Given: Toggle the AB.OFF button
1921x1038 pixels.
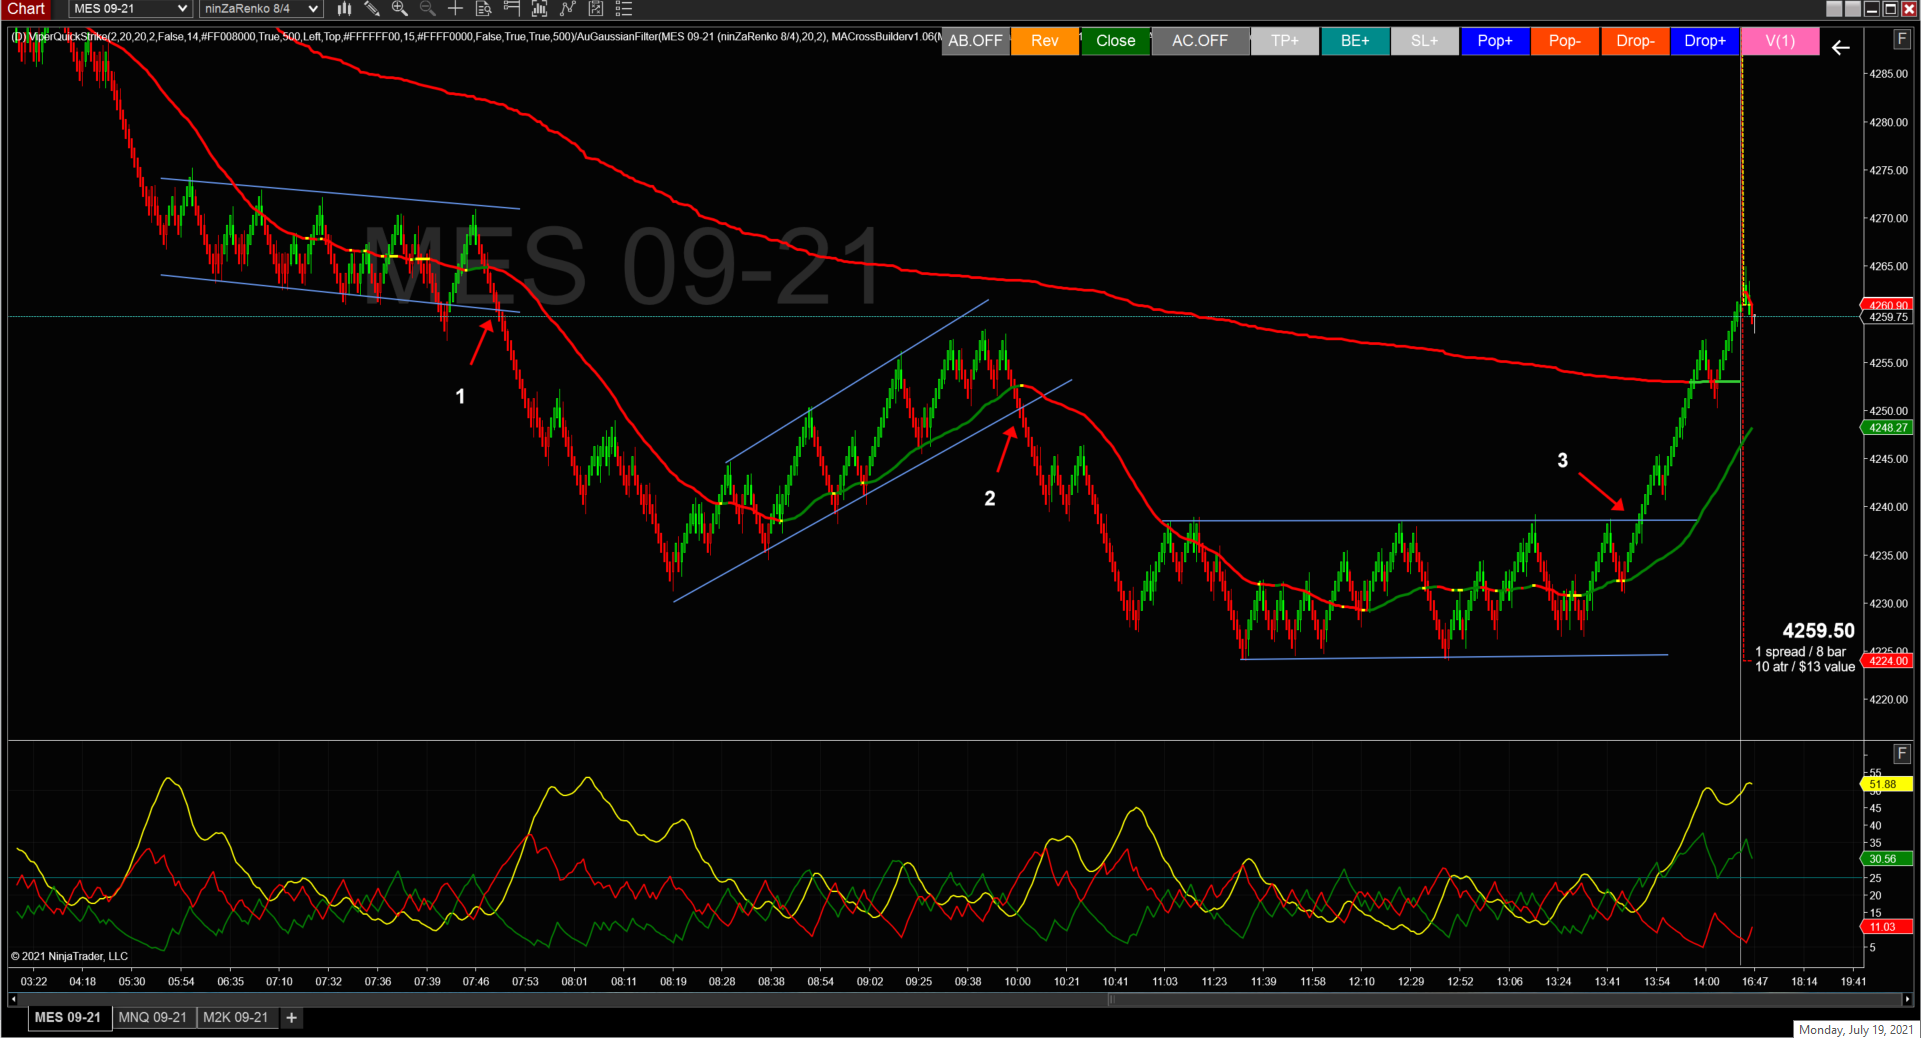Looking at the screenshot, I should click(x=975, y=41).
